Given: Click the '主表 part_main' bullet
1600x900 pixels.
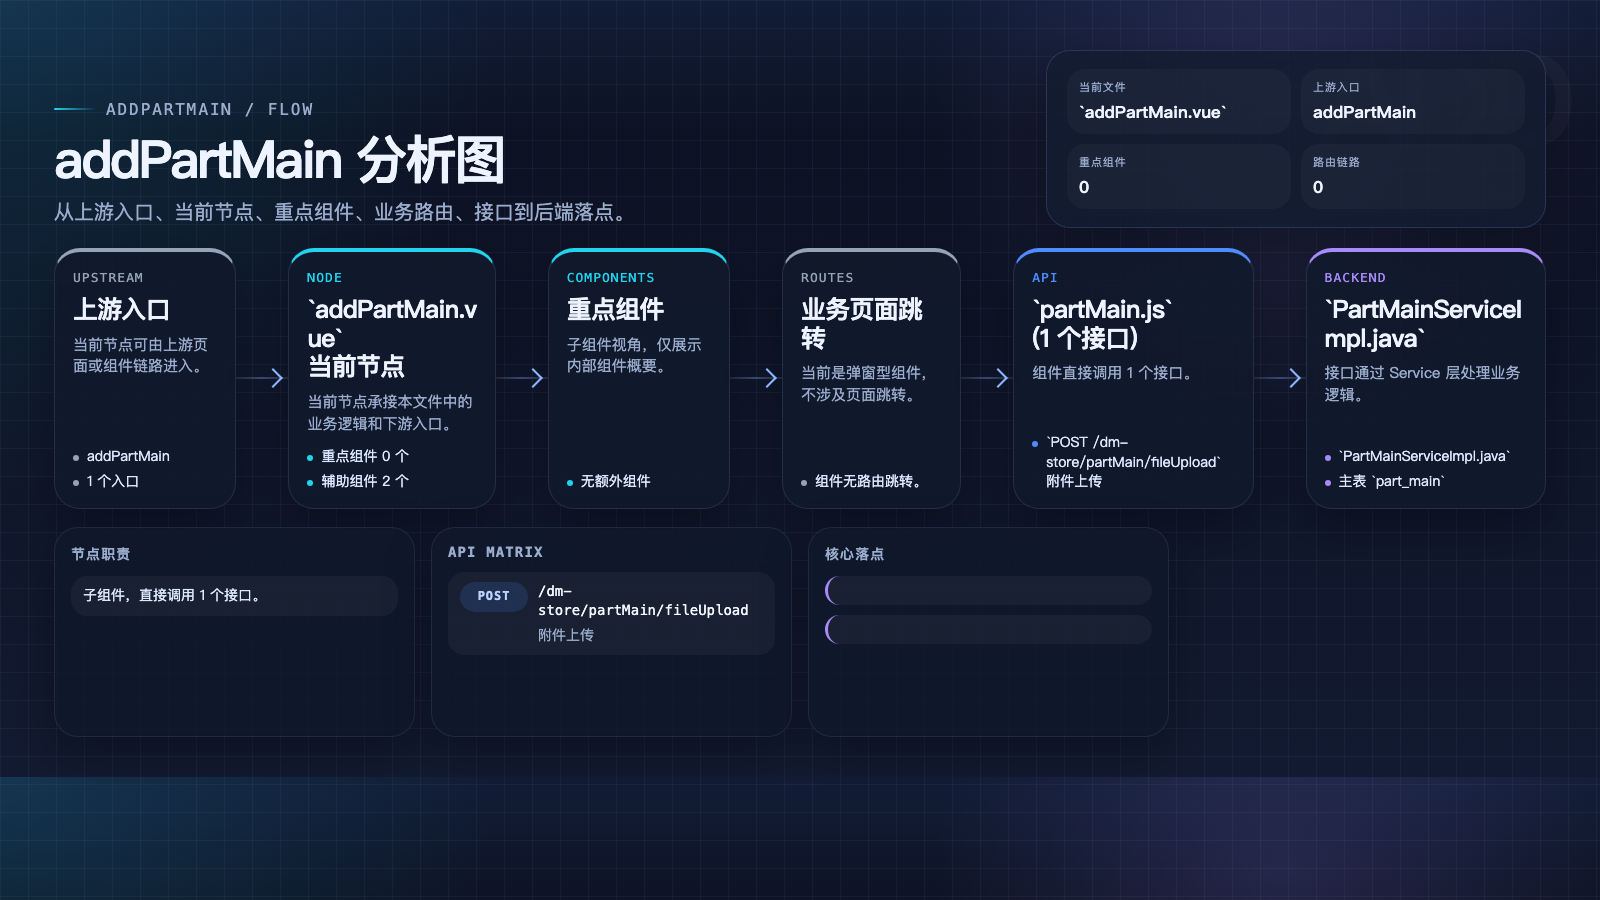Looking at the screenshot, I should [x=1391, y=481].
